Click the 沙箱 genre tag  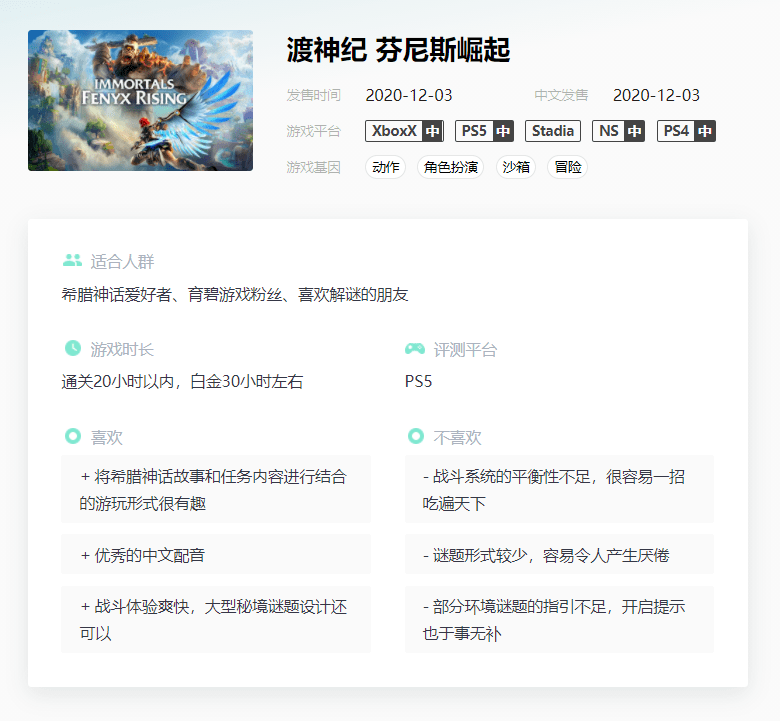[516, 167]
